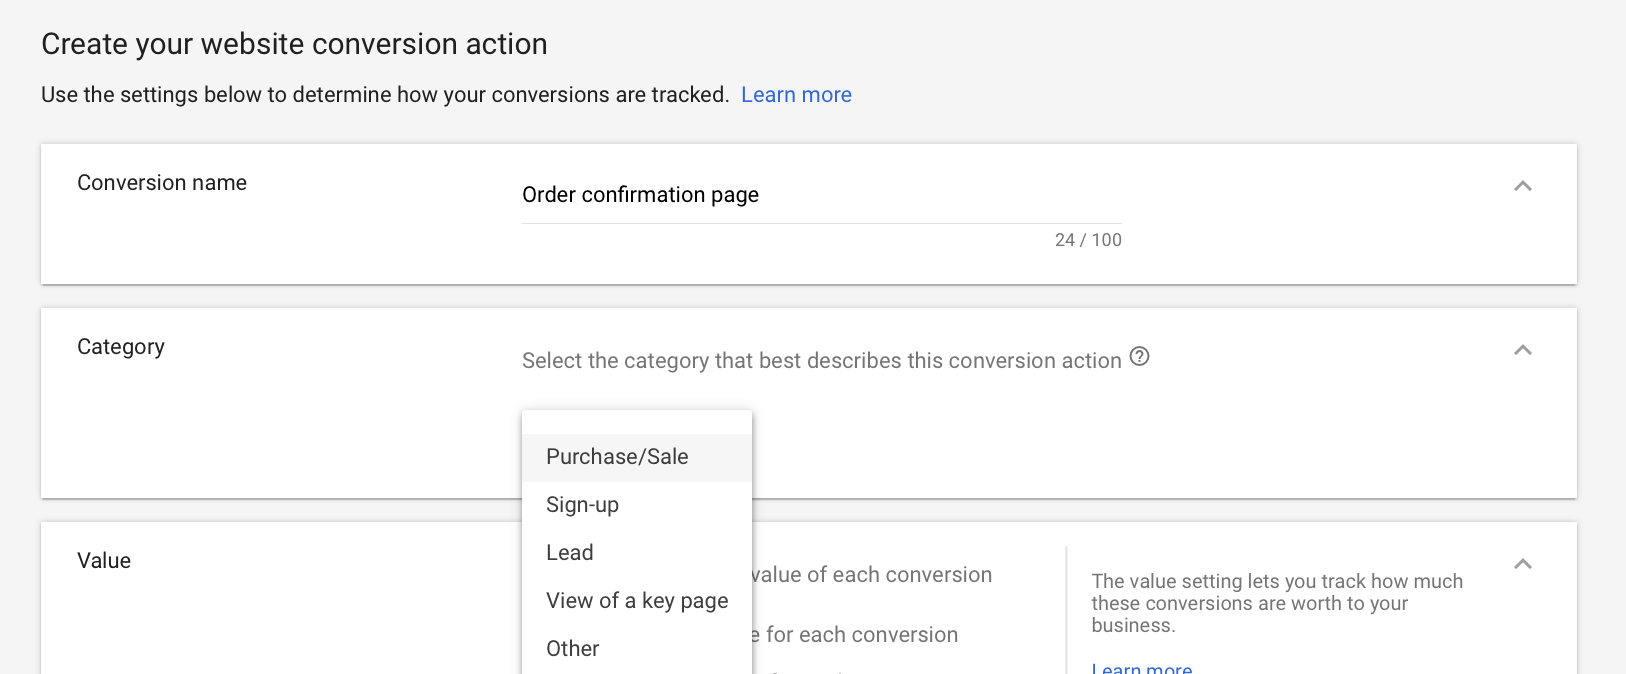Click the value setting description text
The image size is (1626, 674).
tap(1277, 603)
